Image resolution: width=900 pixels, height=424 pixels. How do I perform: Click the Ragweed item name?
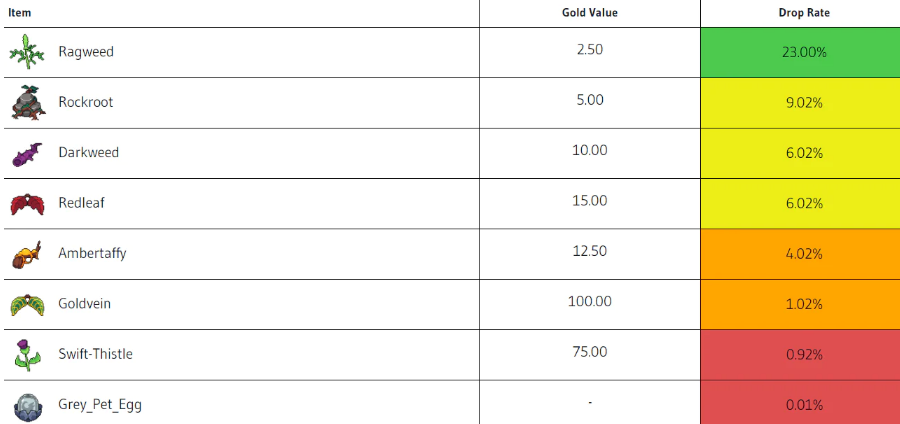tap(86, 52)
